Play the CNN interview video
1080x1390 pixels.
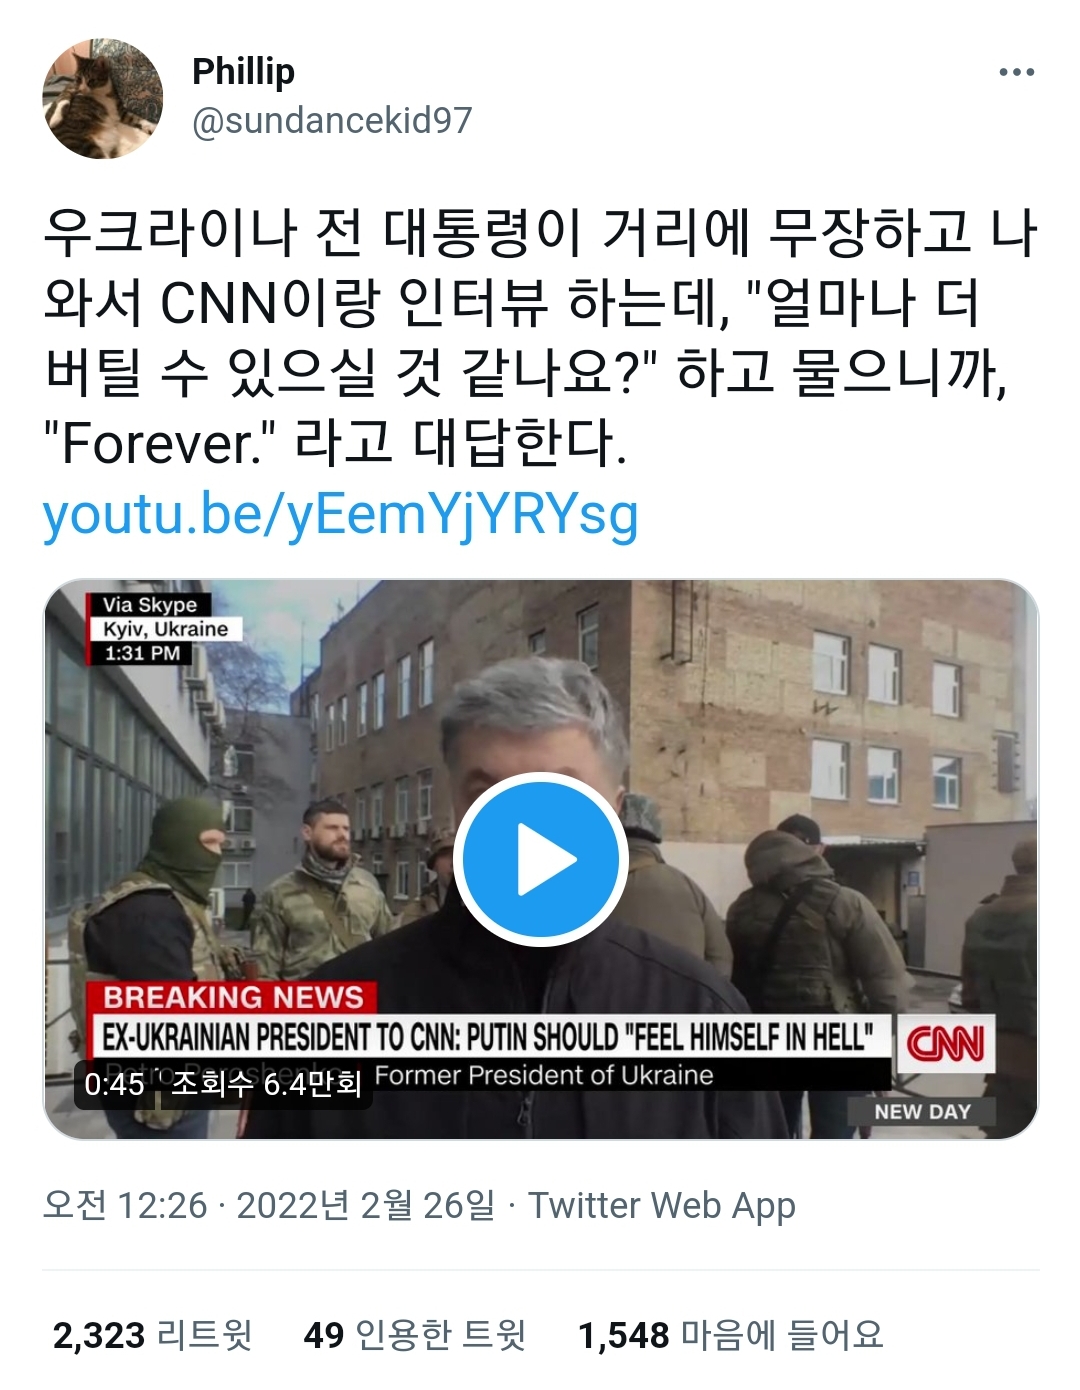point(540,859)
